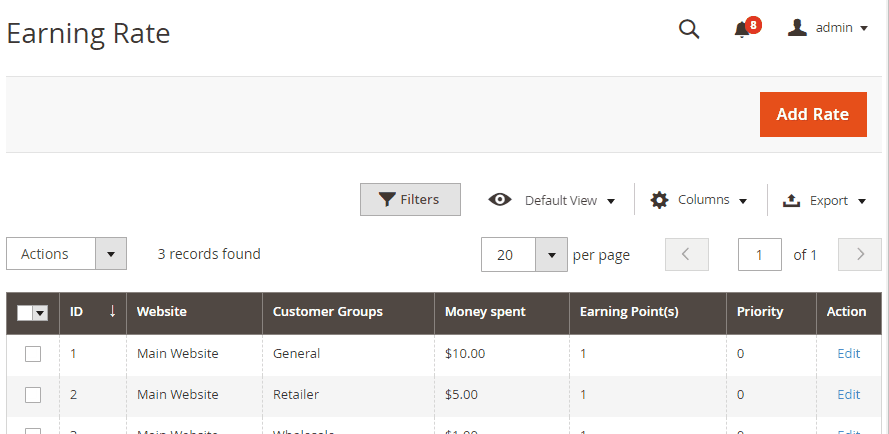
Task: Click the "$5.00" money spent cell
Action: (x=462, y=394)
